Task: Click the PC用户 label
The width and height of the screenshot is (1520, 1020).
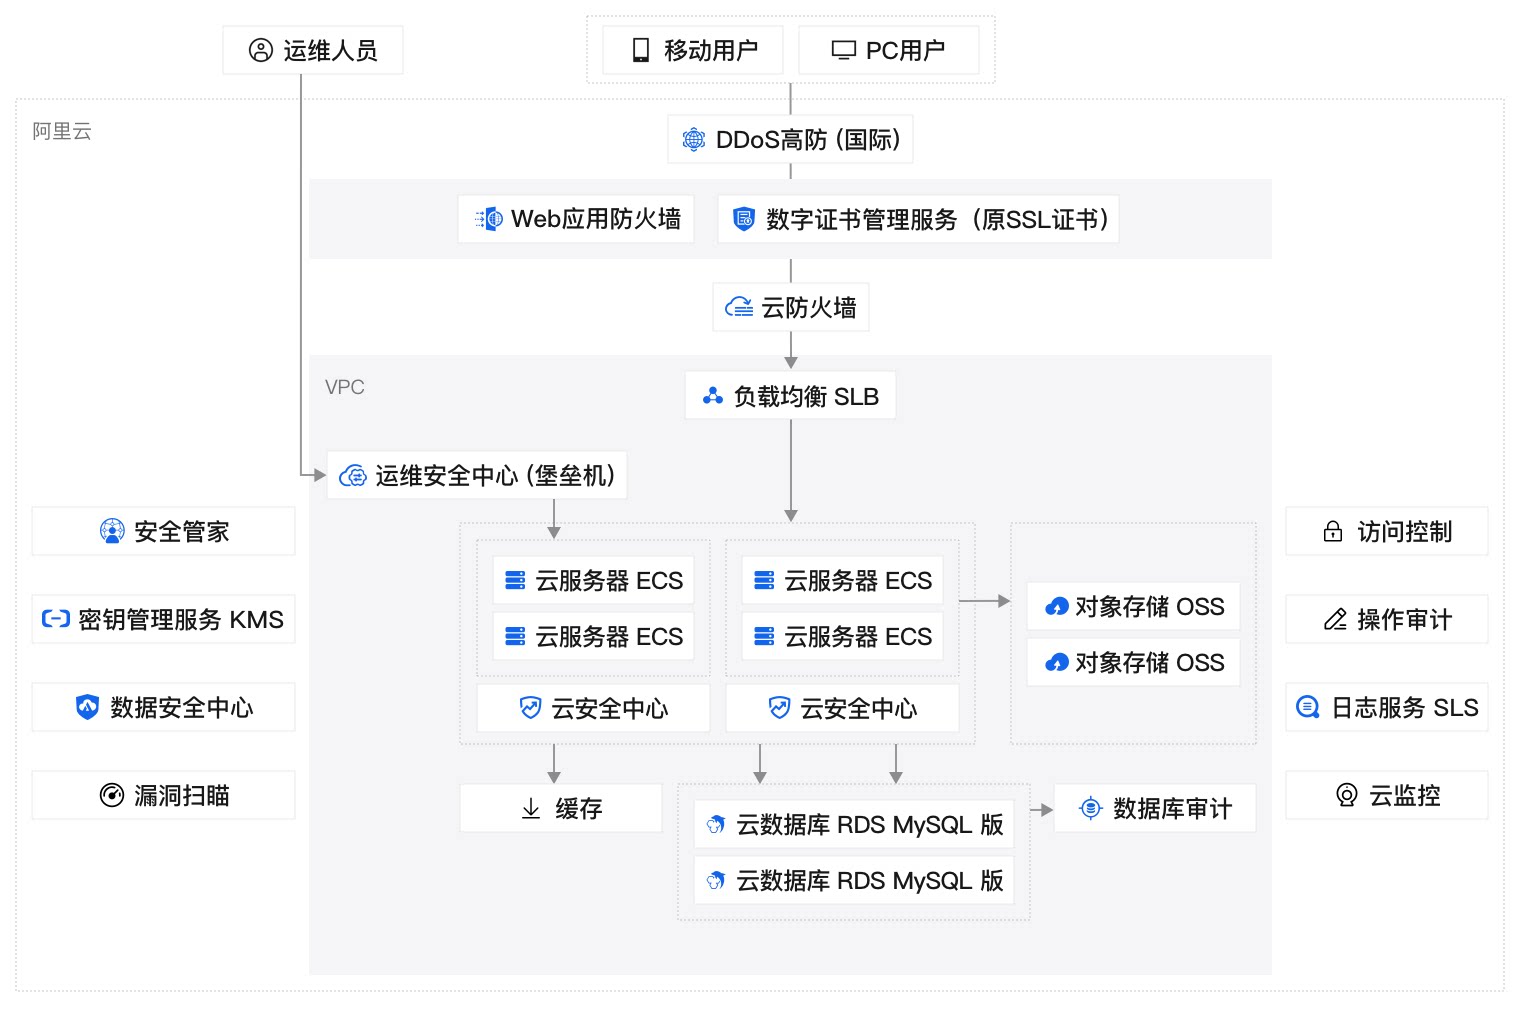Action: point(905,50)
